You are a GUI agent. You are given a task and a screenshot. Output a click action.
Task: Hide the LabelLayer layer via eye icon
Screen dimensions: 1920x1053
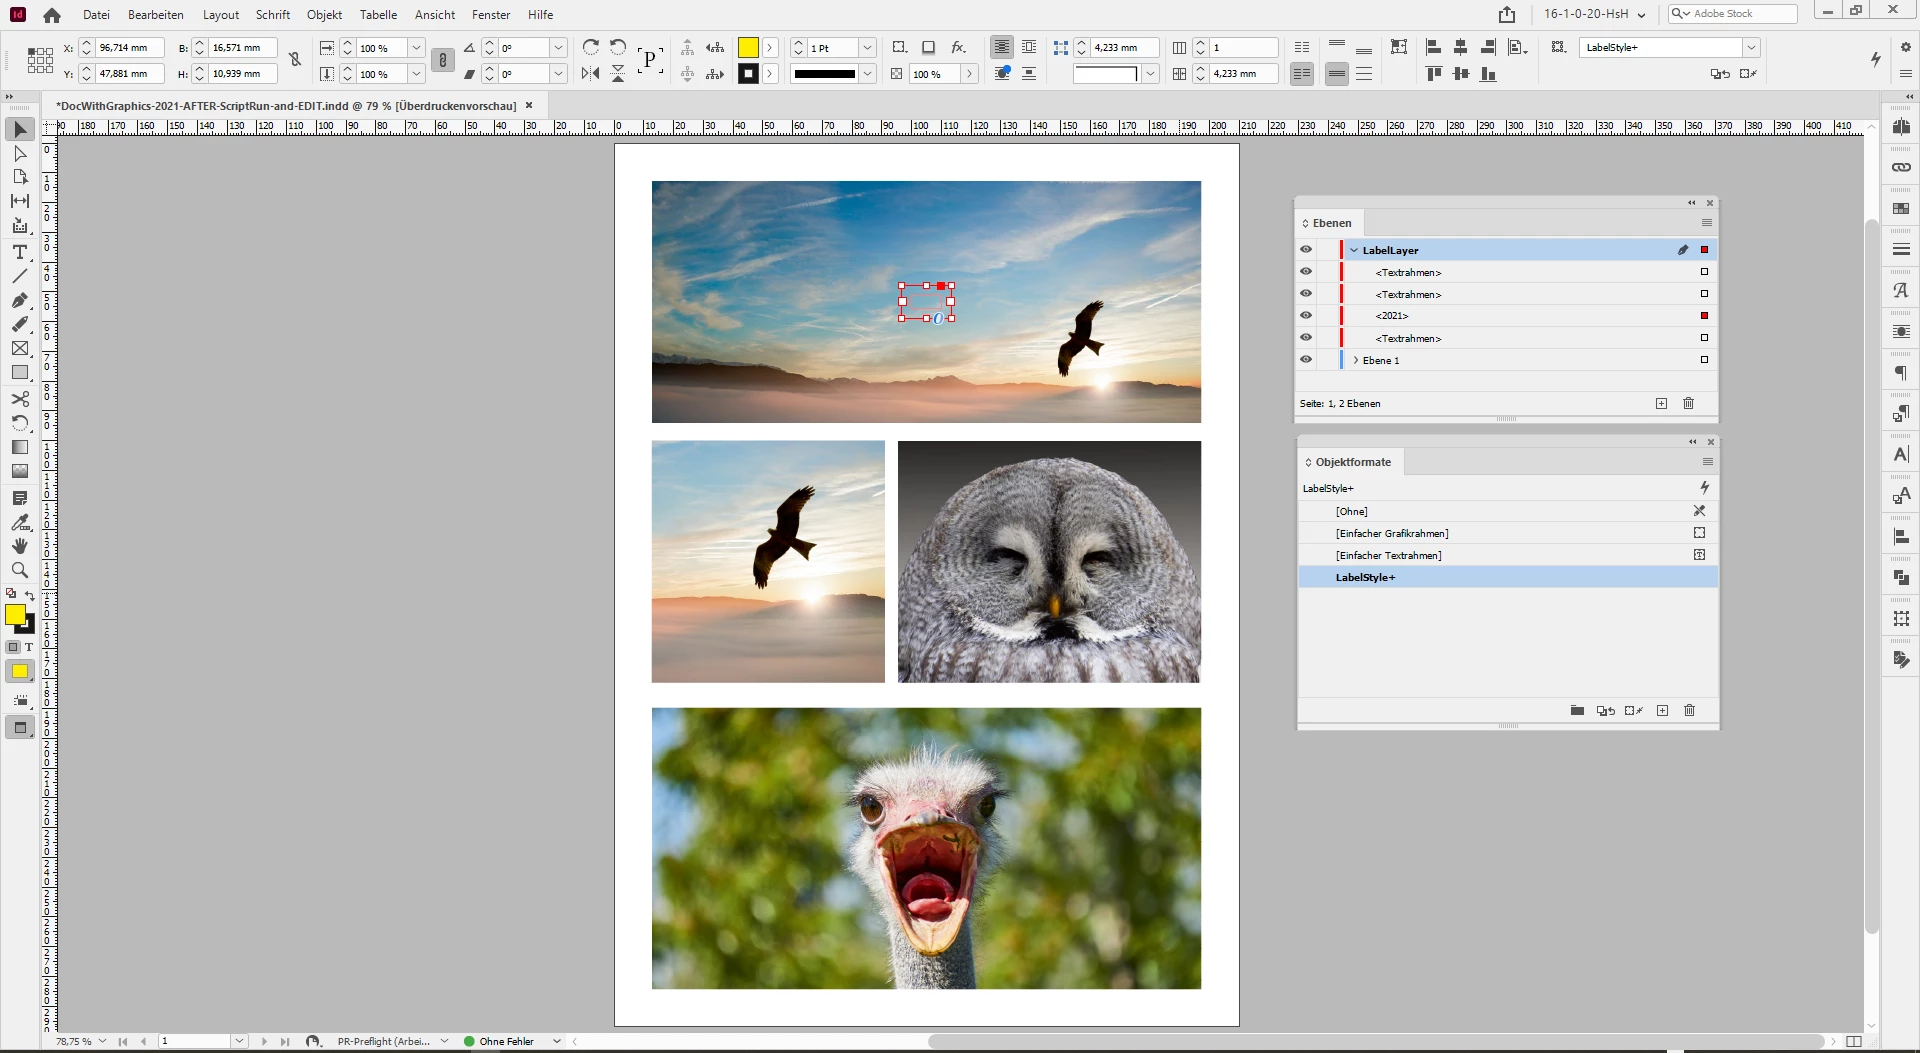[x=1306, y=250]
